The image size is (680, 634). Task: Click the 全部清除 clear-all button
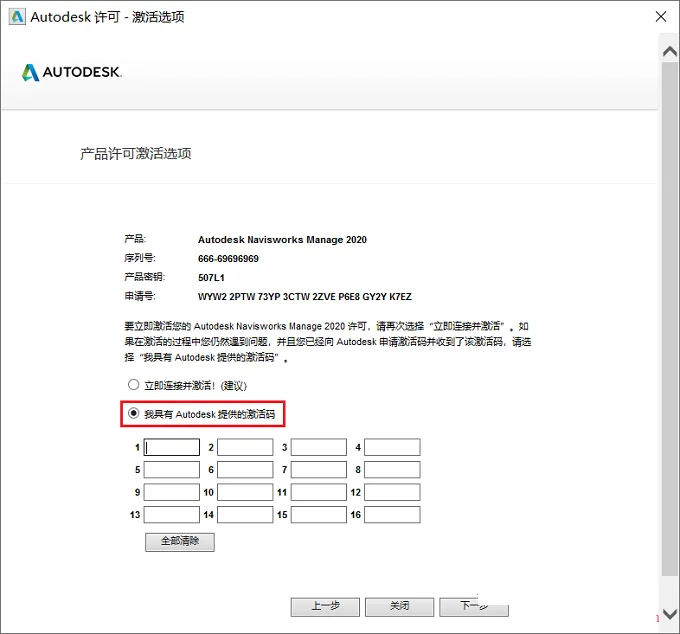tap(180, 542)
